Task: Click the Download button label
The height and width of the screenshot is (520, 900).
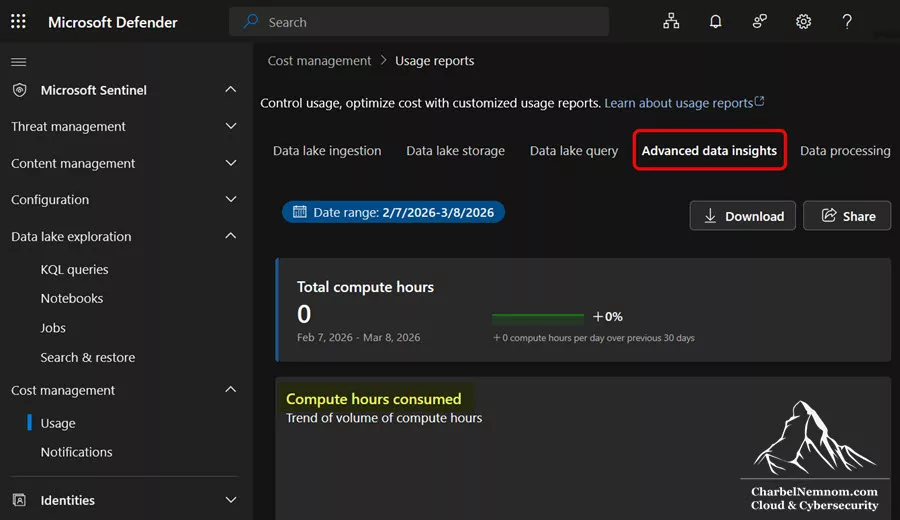Action: click(x=754, y=216)
